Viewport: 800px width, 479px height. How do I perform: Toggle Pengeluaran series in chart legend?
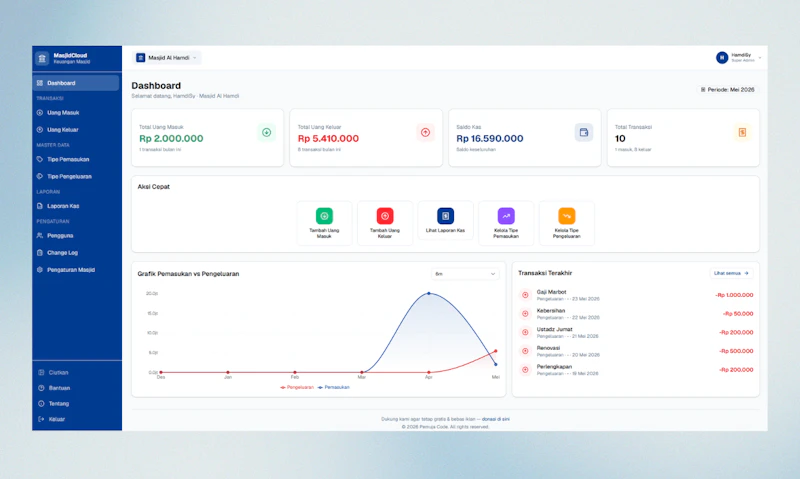(x=297, y=387)
